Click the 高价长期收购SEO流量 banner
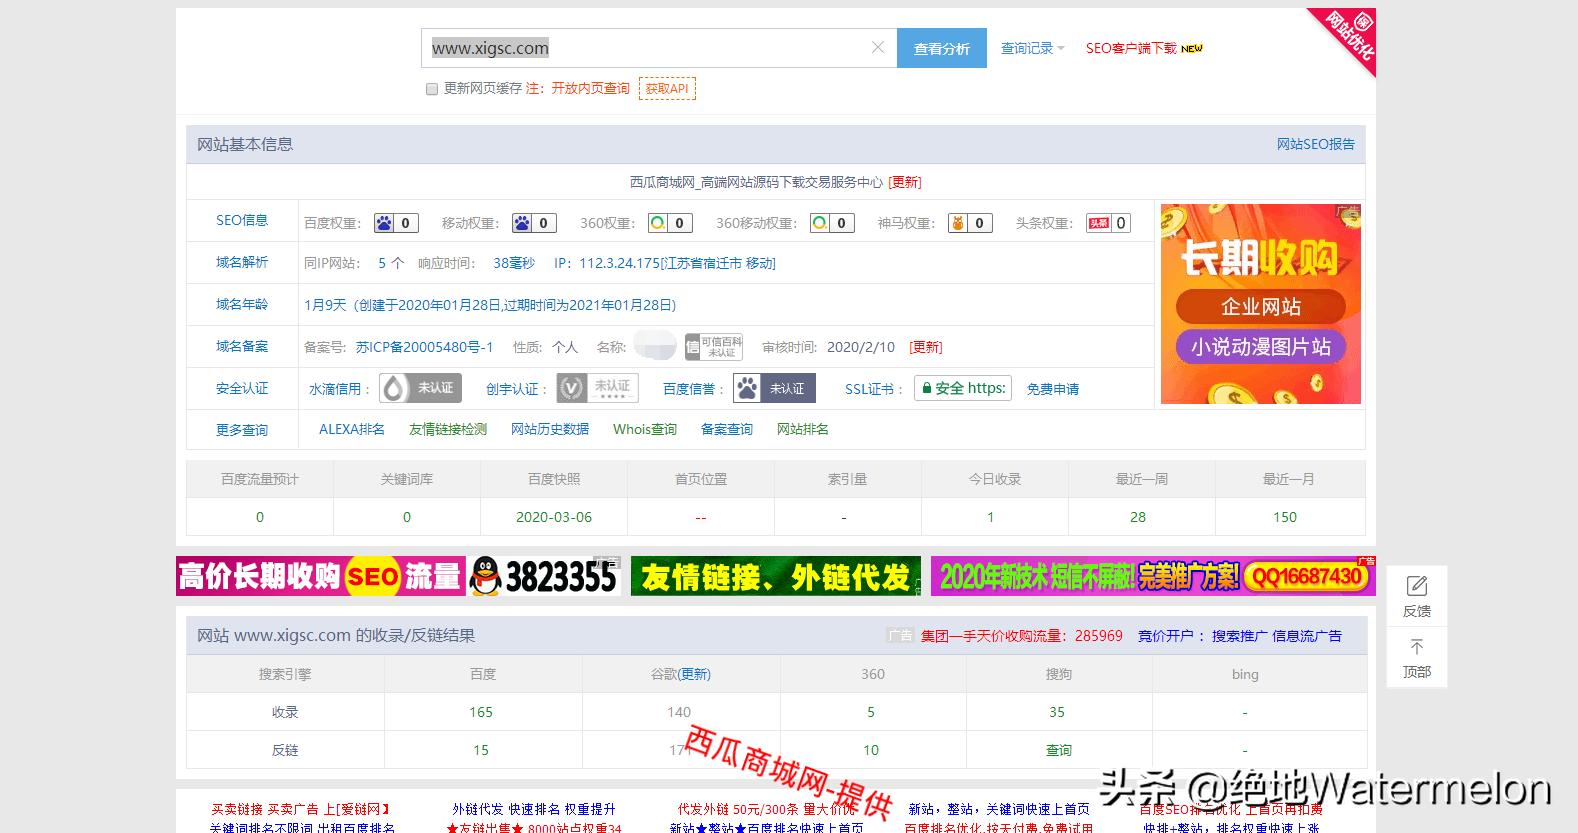1578x833 pixels. click(398, 576)
